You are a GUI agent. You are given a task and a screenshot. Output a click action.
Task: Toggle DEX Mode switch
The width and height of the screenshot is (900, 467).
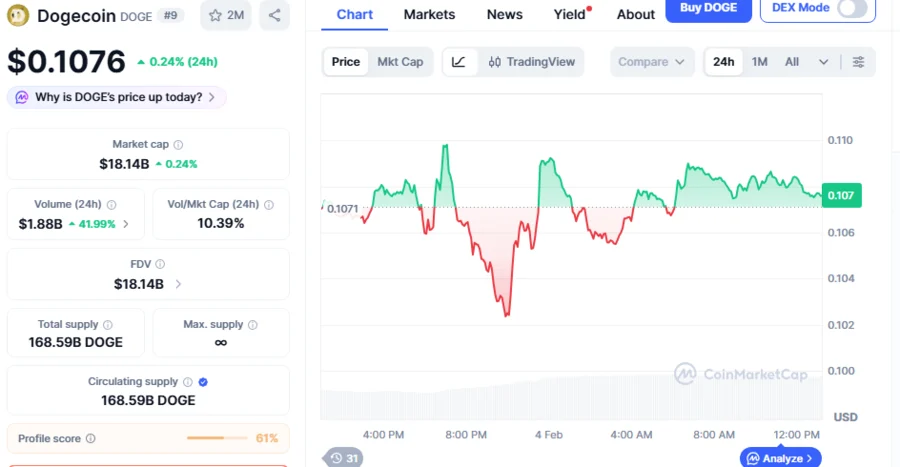coord(852,9)
